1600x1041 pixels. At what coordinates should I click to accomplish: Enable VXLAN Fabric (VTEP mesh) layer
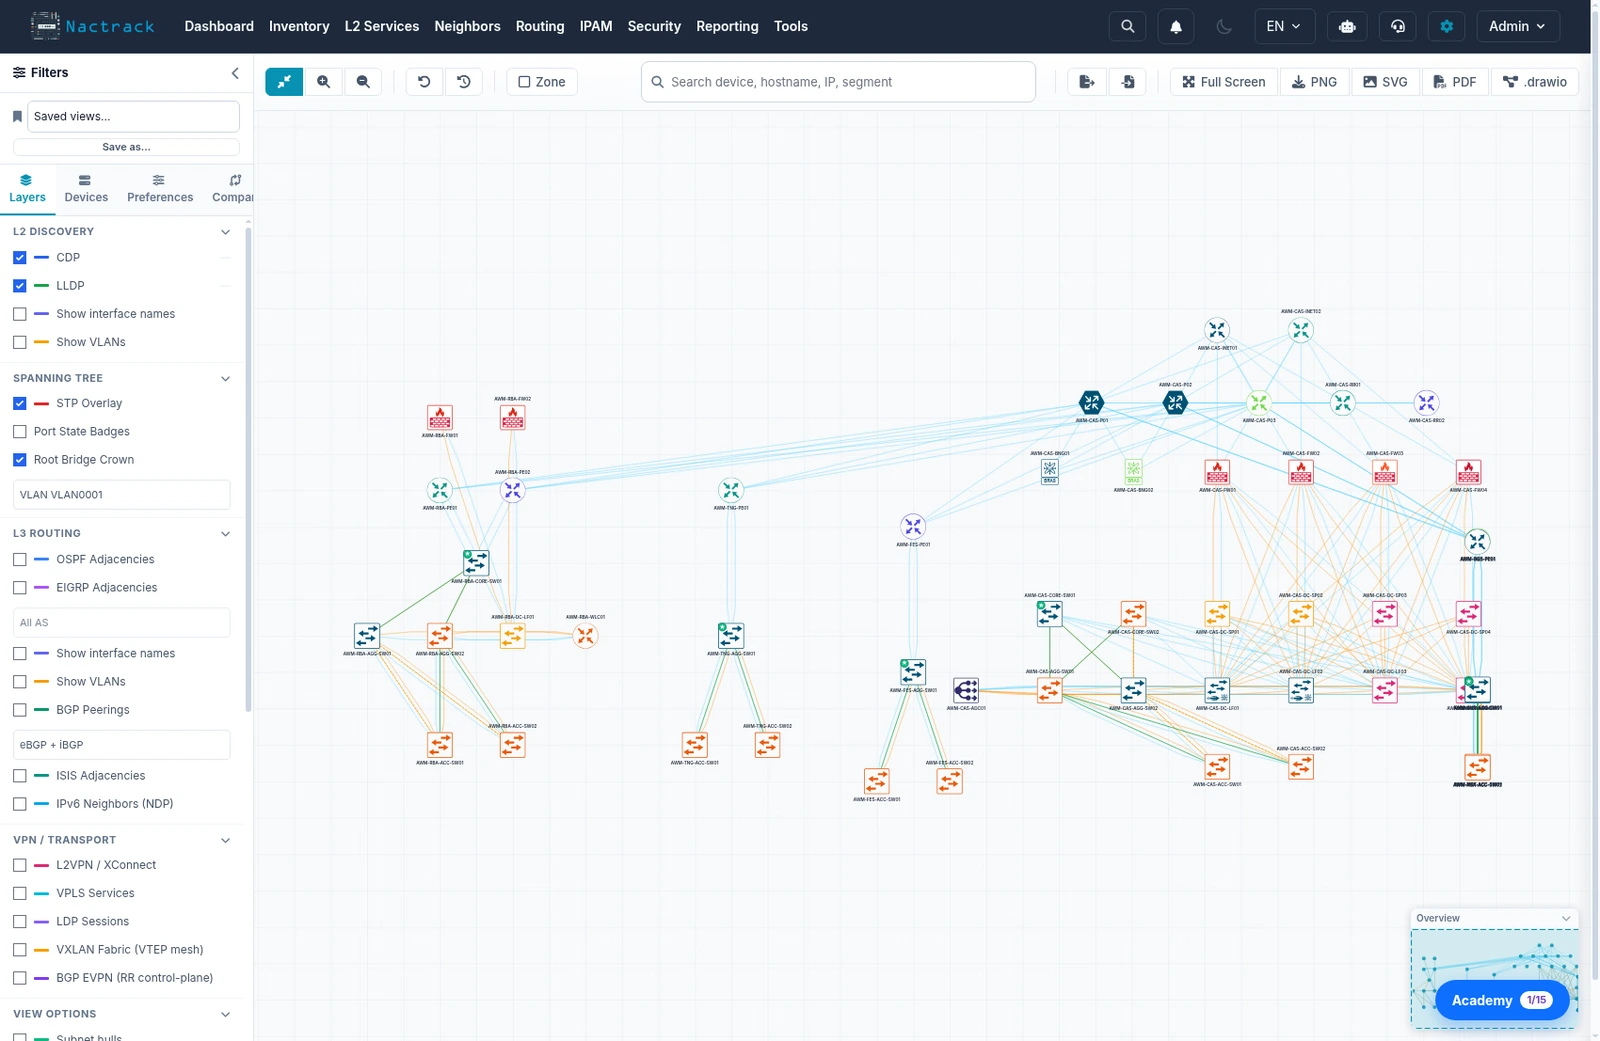click(20, 950)
